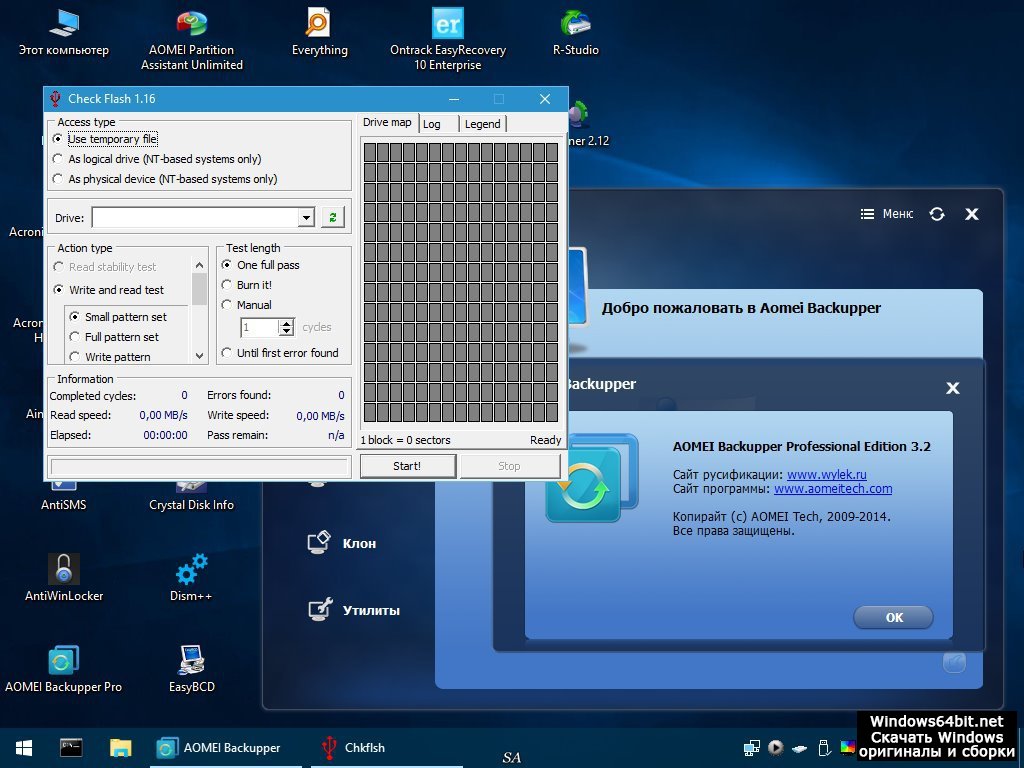Click refresh icon in Aomei Backupper header
This screenshot has width=1024, height=768.
(x=937, y=214)
